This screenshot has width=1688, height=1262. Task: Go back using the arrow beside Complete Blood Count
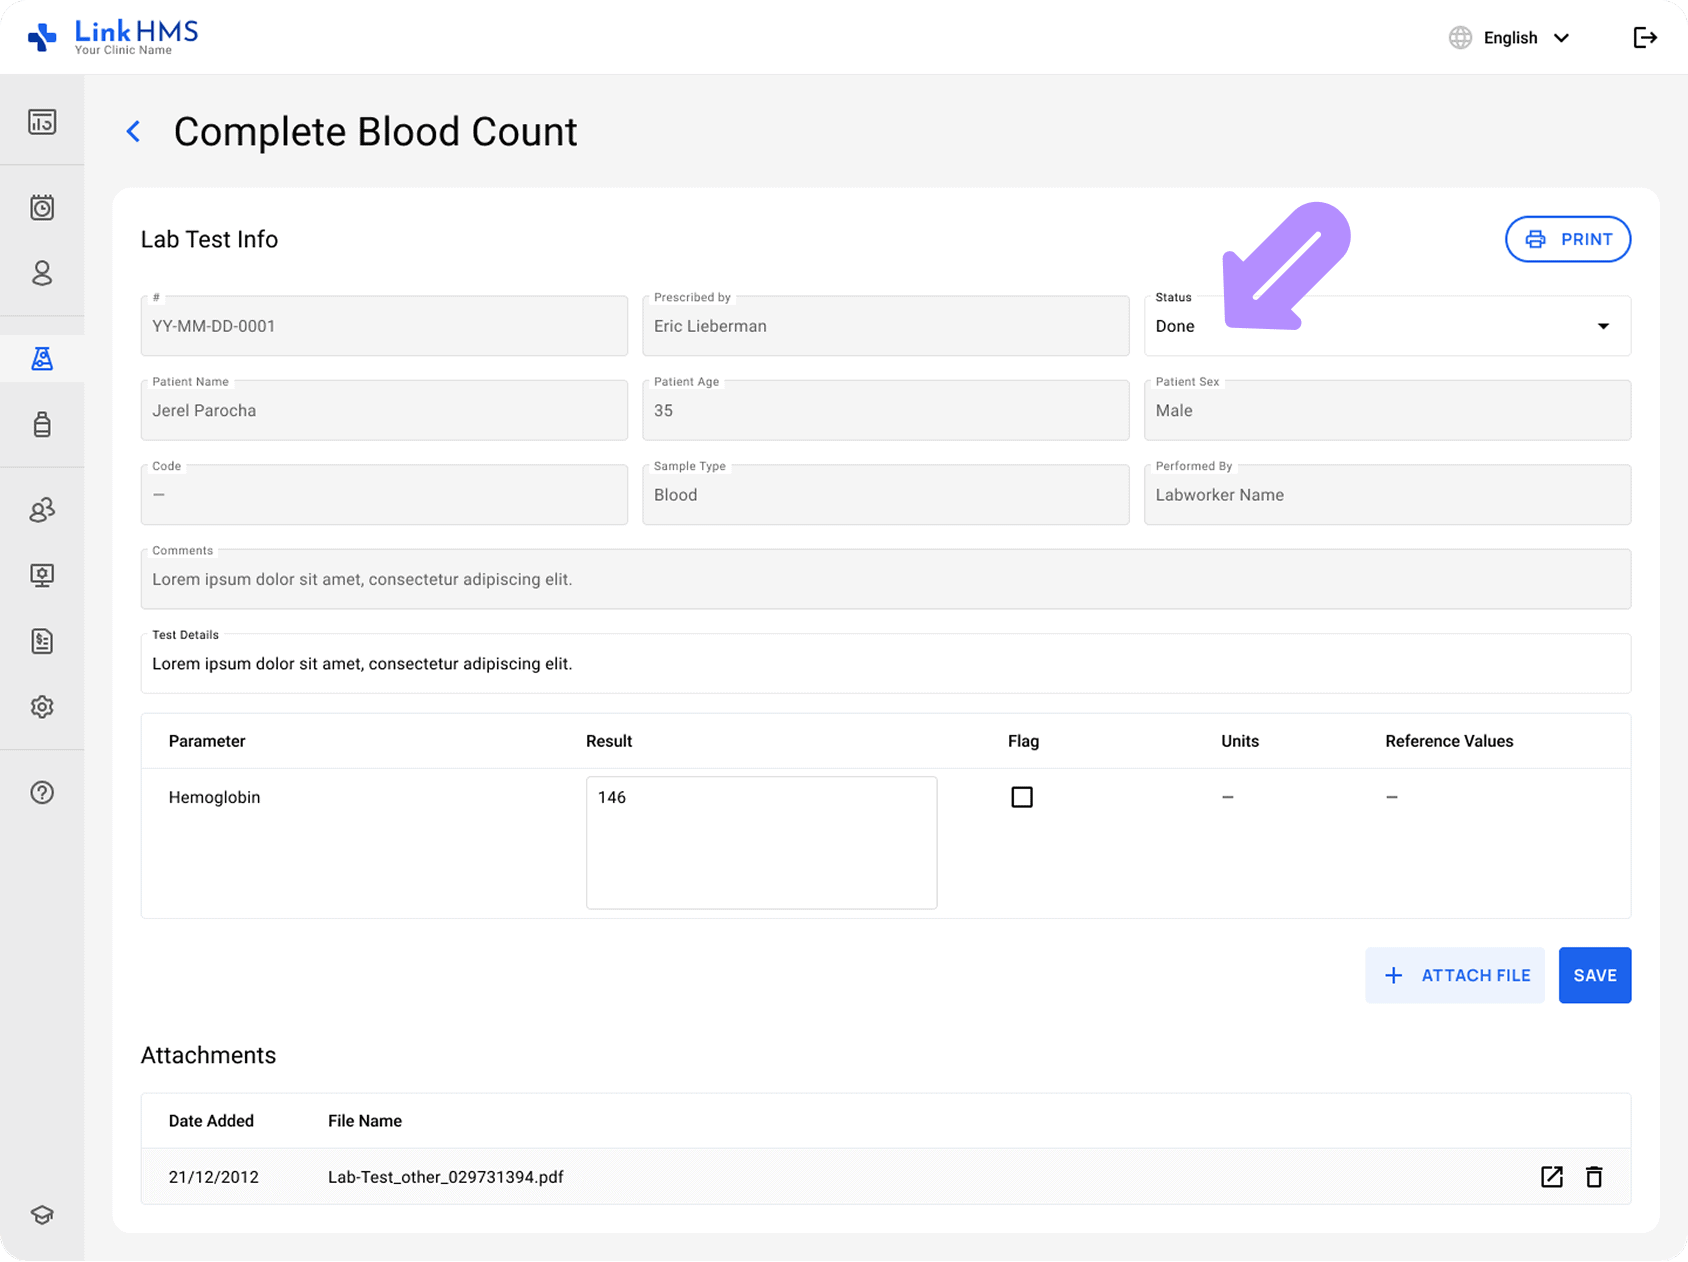click(x=133, y=131)
